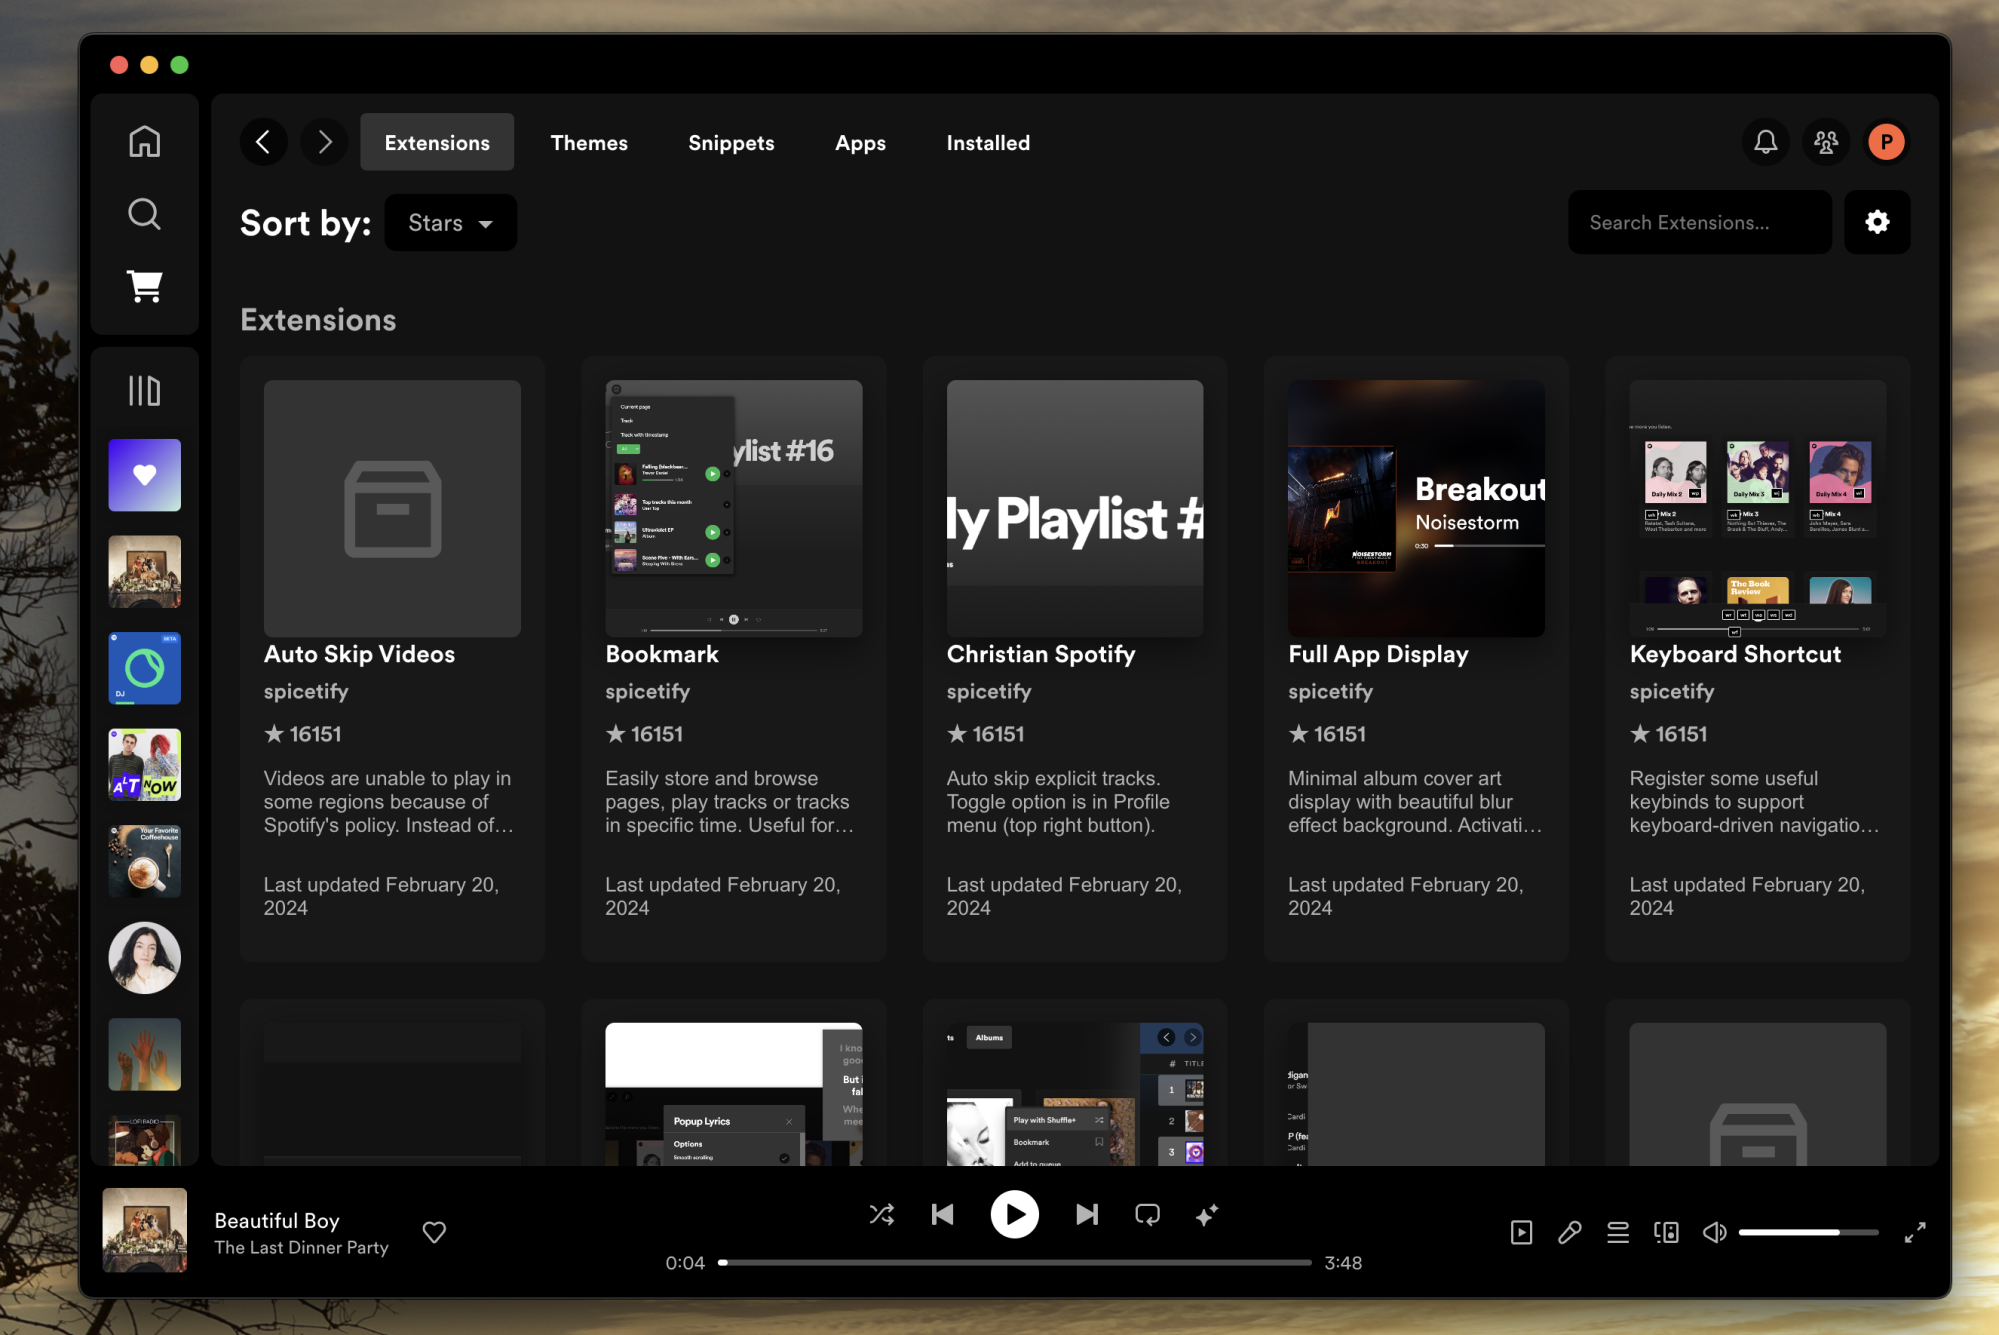Click the Snippets tab
The image size is (1999, 1335).
pyautogui.click(x=731, y=142)
